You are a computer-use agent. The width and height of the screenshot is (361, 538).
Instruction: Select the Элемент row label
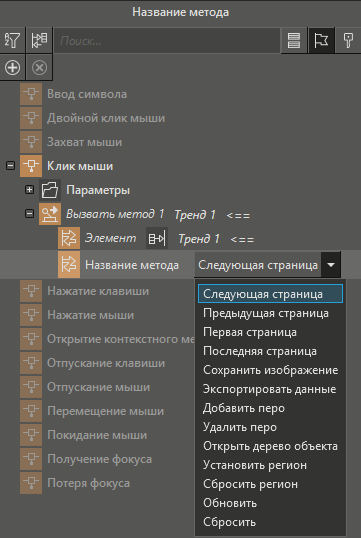tap(110, 238)
